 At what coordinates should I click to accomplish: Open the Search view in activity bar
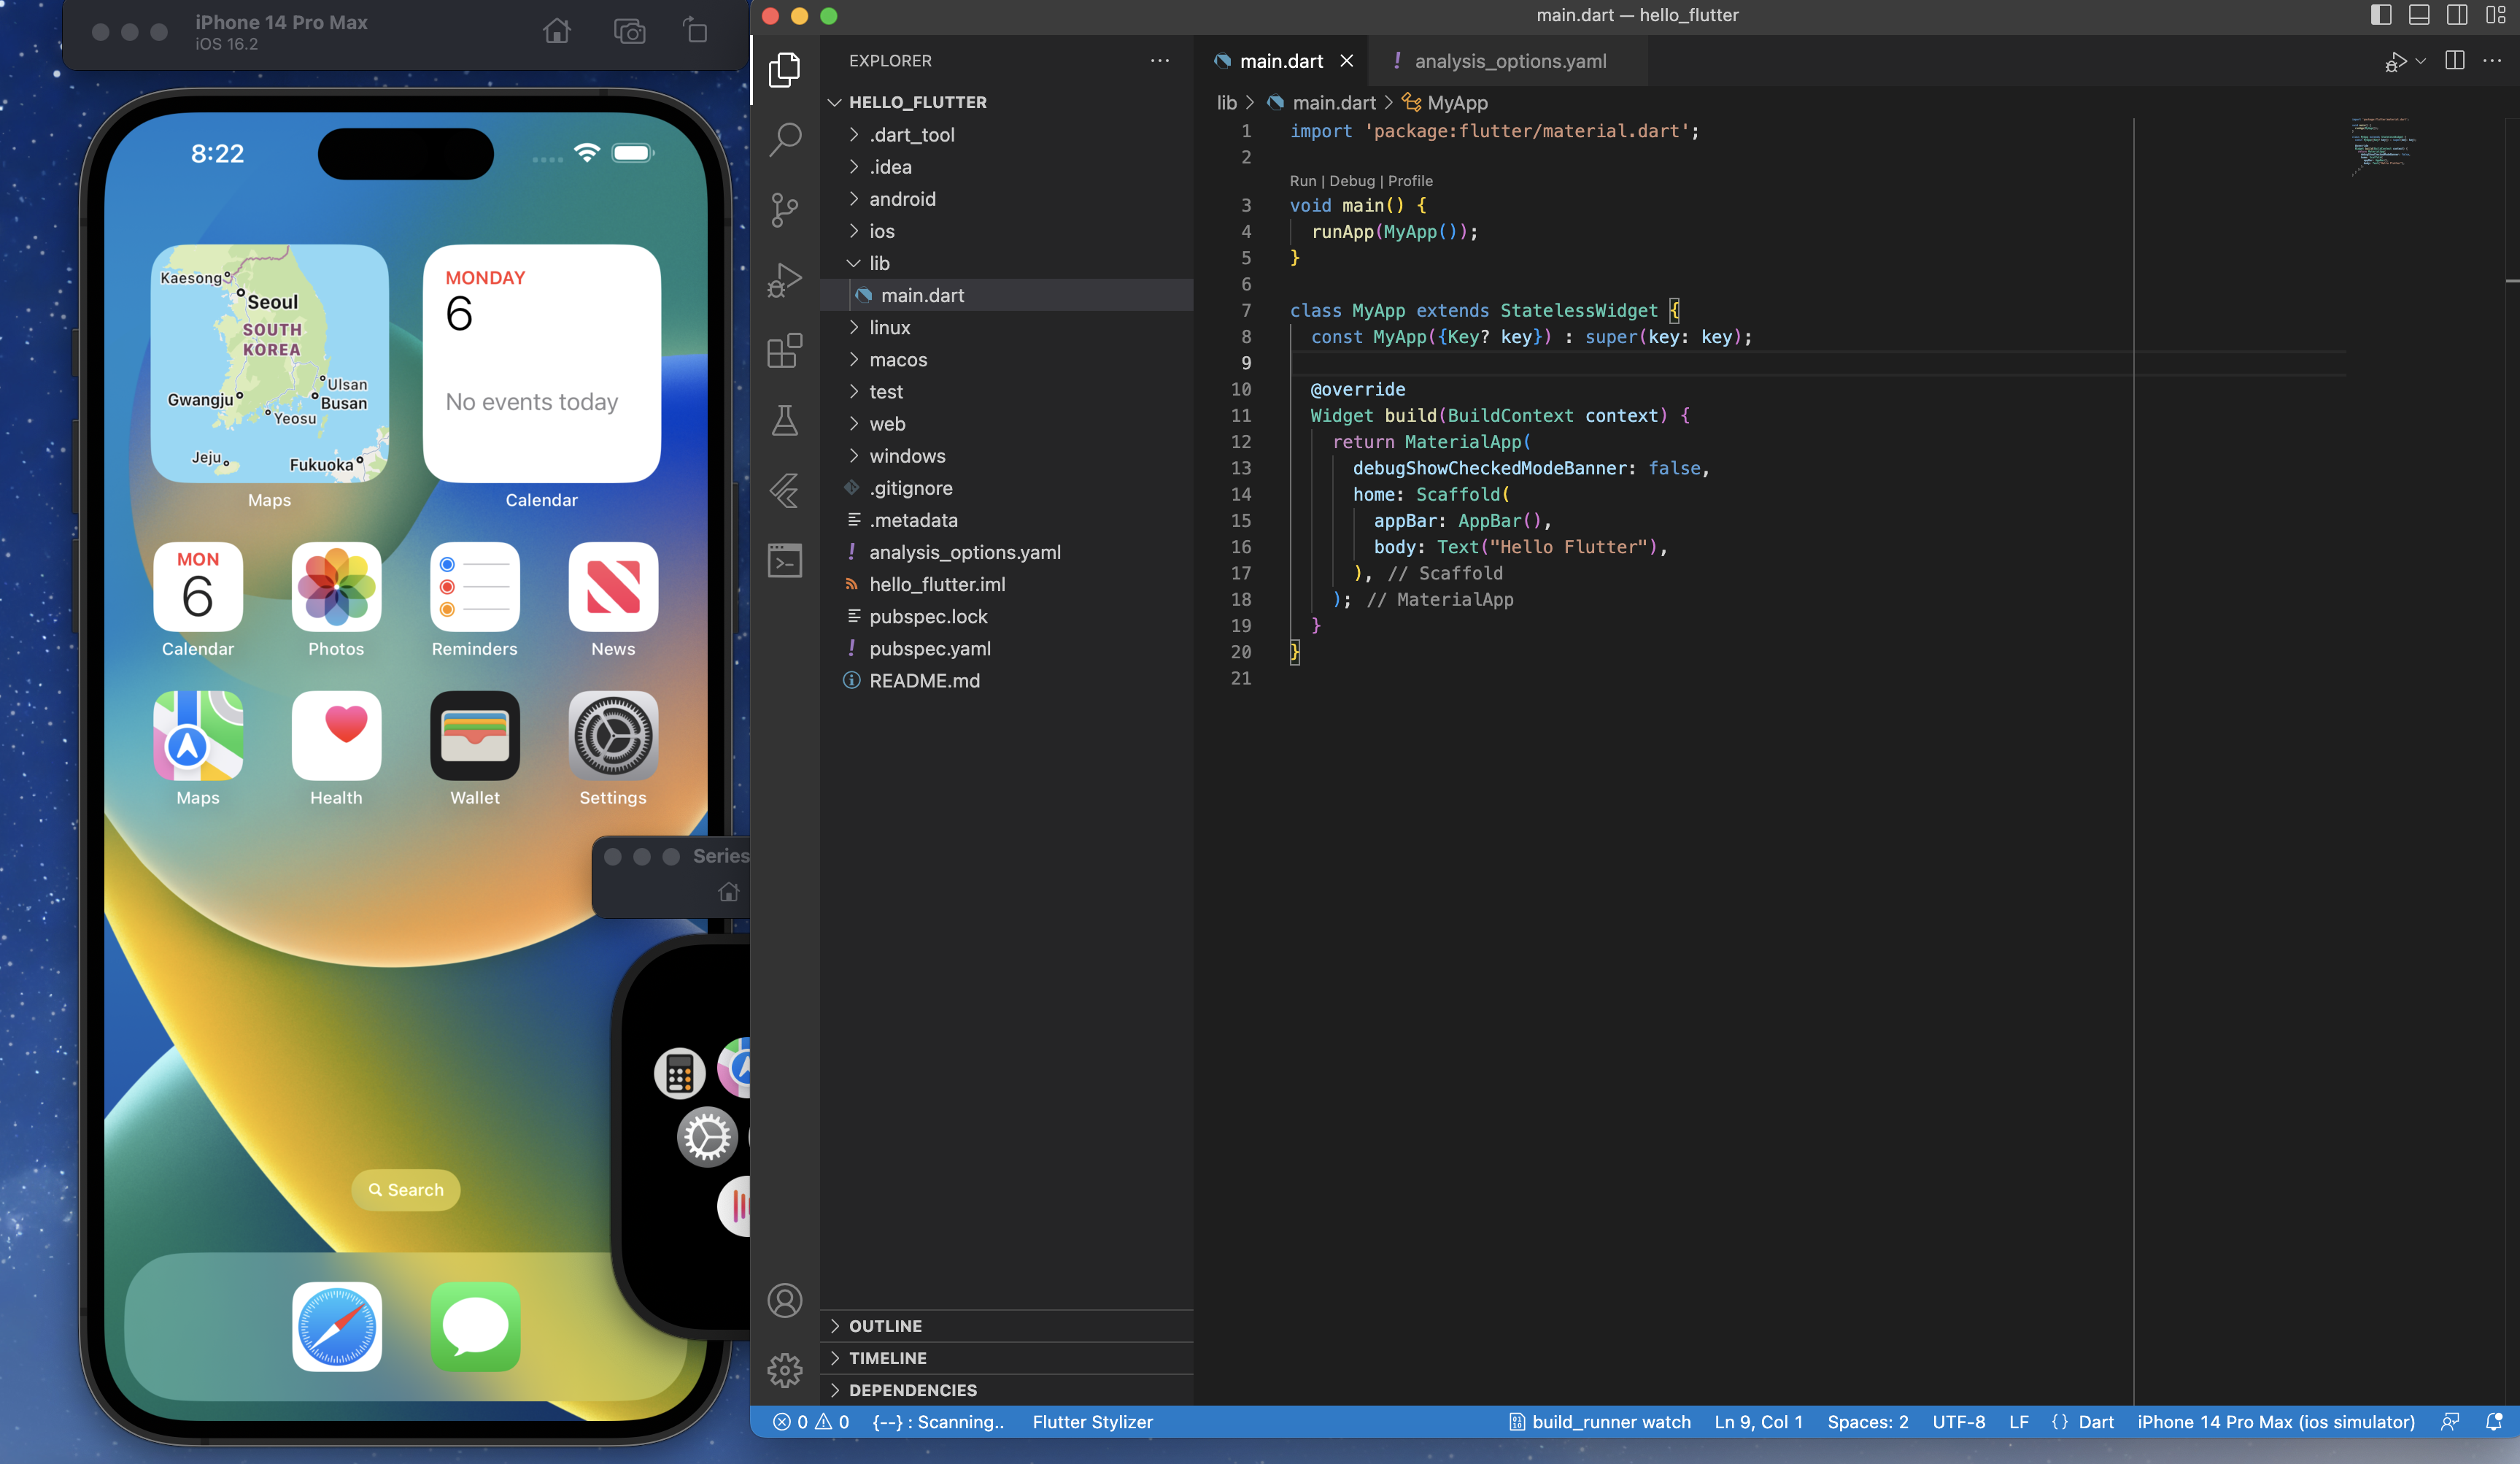coord(785,140)
